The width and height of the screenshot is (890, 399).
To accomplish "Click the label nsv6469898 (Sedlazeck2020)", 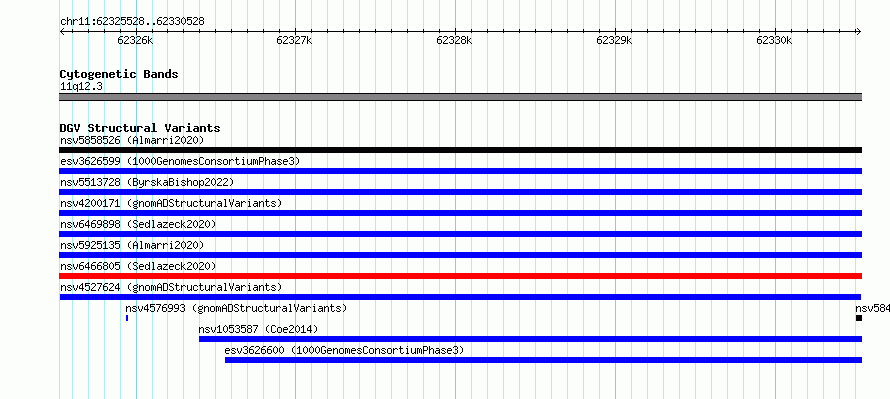I will click(138, 224).
